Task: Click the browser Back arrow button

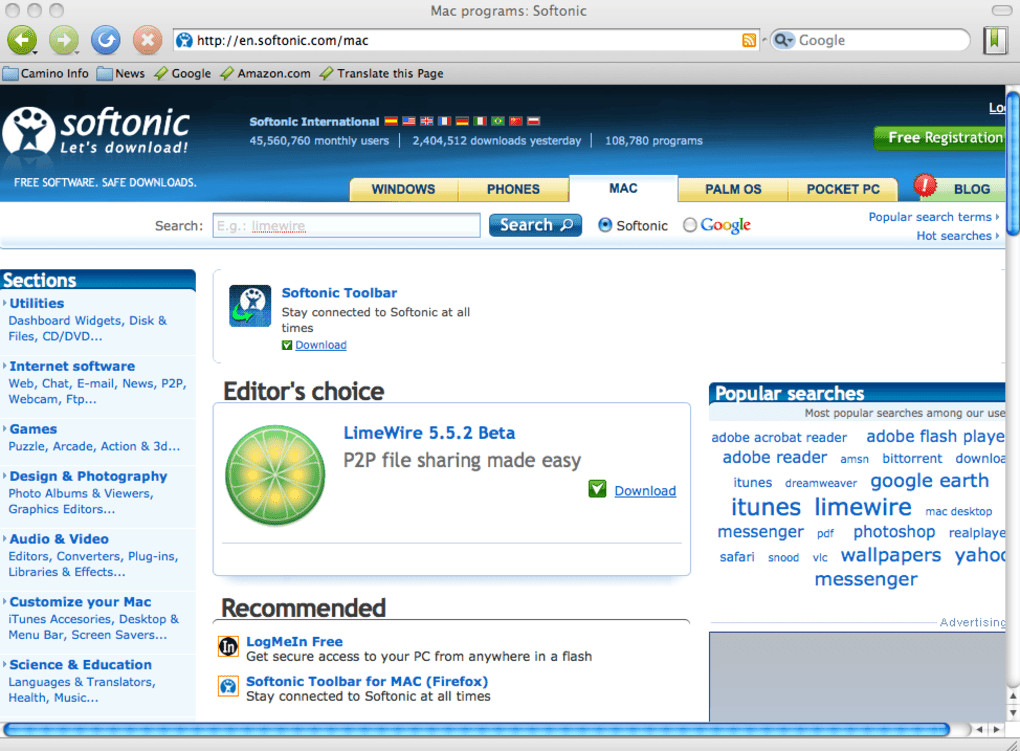Action: [22, 40]
